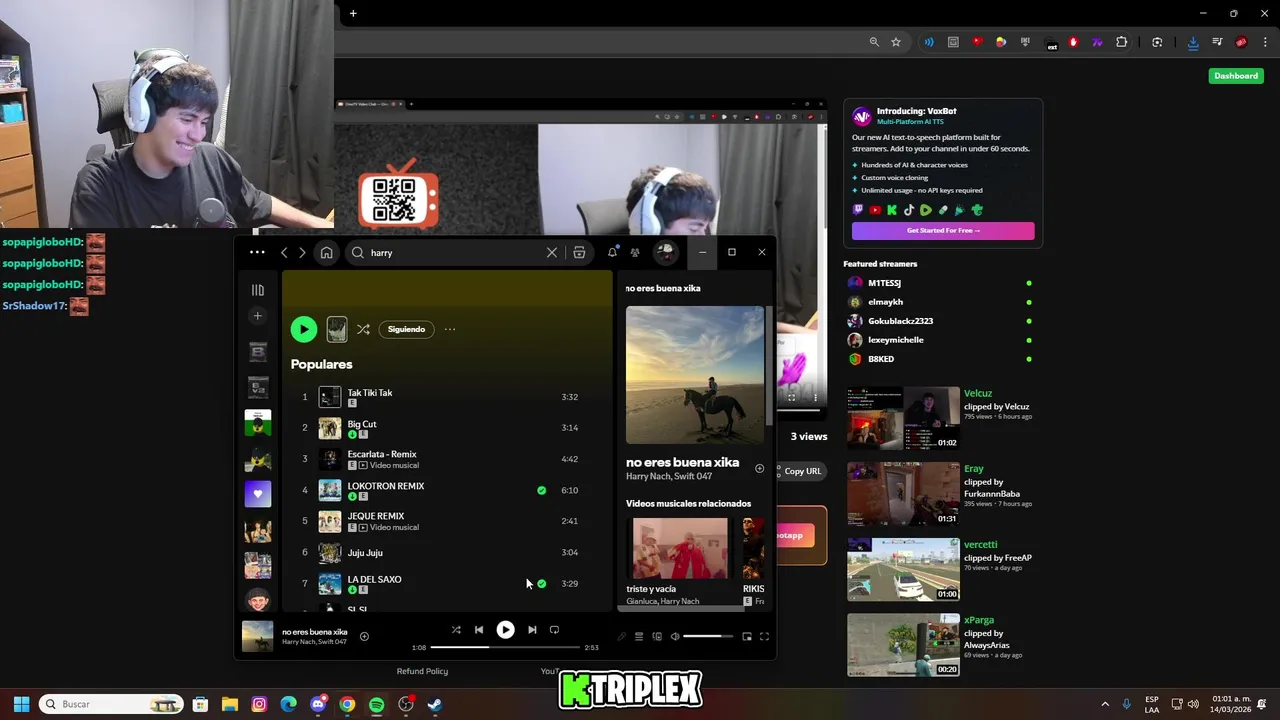This screenshot has width=1280, height=720.
Task: Open Liked Songs heart playlist in sidebar
Action: pyautogui.click(x=257, y=493)
